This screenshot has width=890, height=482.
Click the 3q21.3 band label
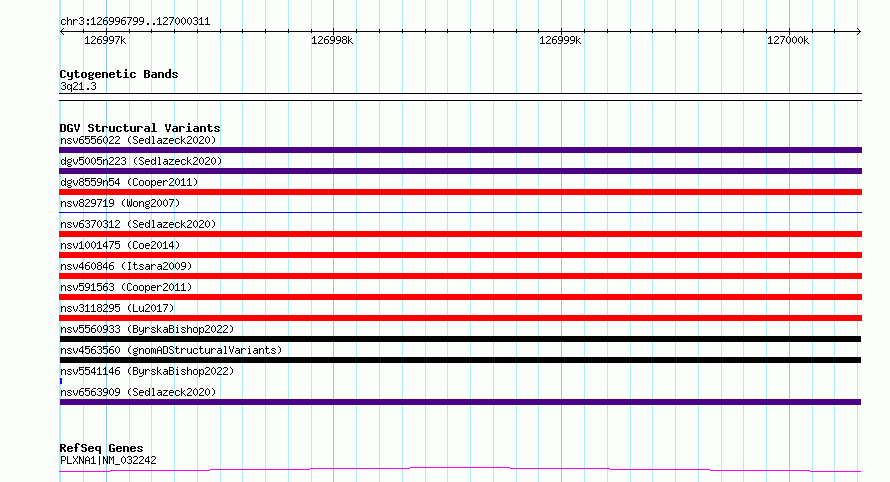tap(78, 86)
